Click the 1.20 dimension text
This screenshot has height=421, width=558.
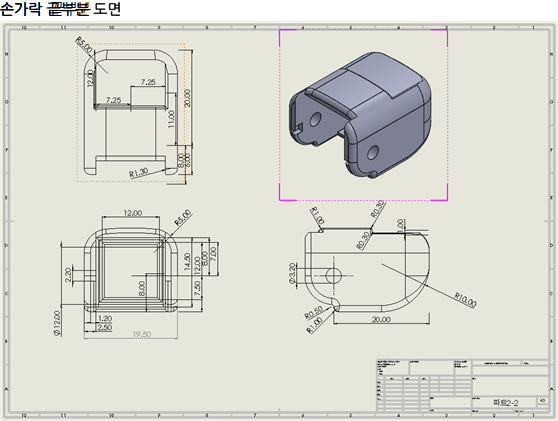[x=105, y=319]
